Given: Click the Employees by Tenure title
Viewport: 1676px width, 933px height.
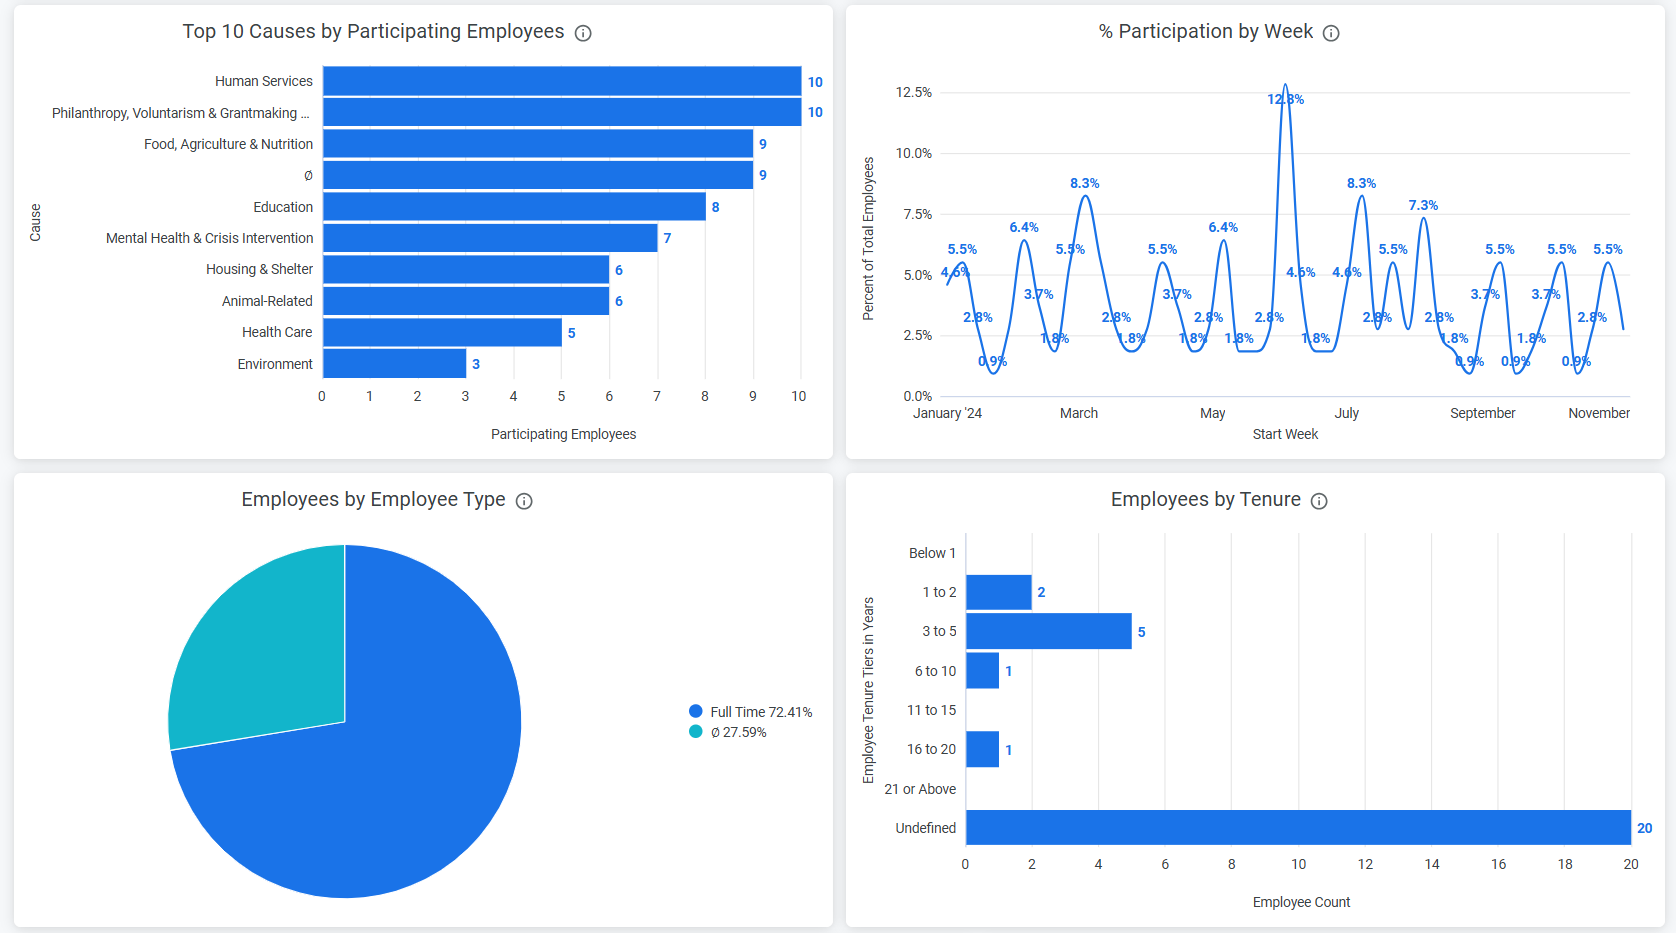Looking at the screenshot, I should click(x=1206, y=499).
